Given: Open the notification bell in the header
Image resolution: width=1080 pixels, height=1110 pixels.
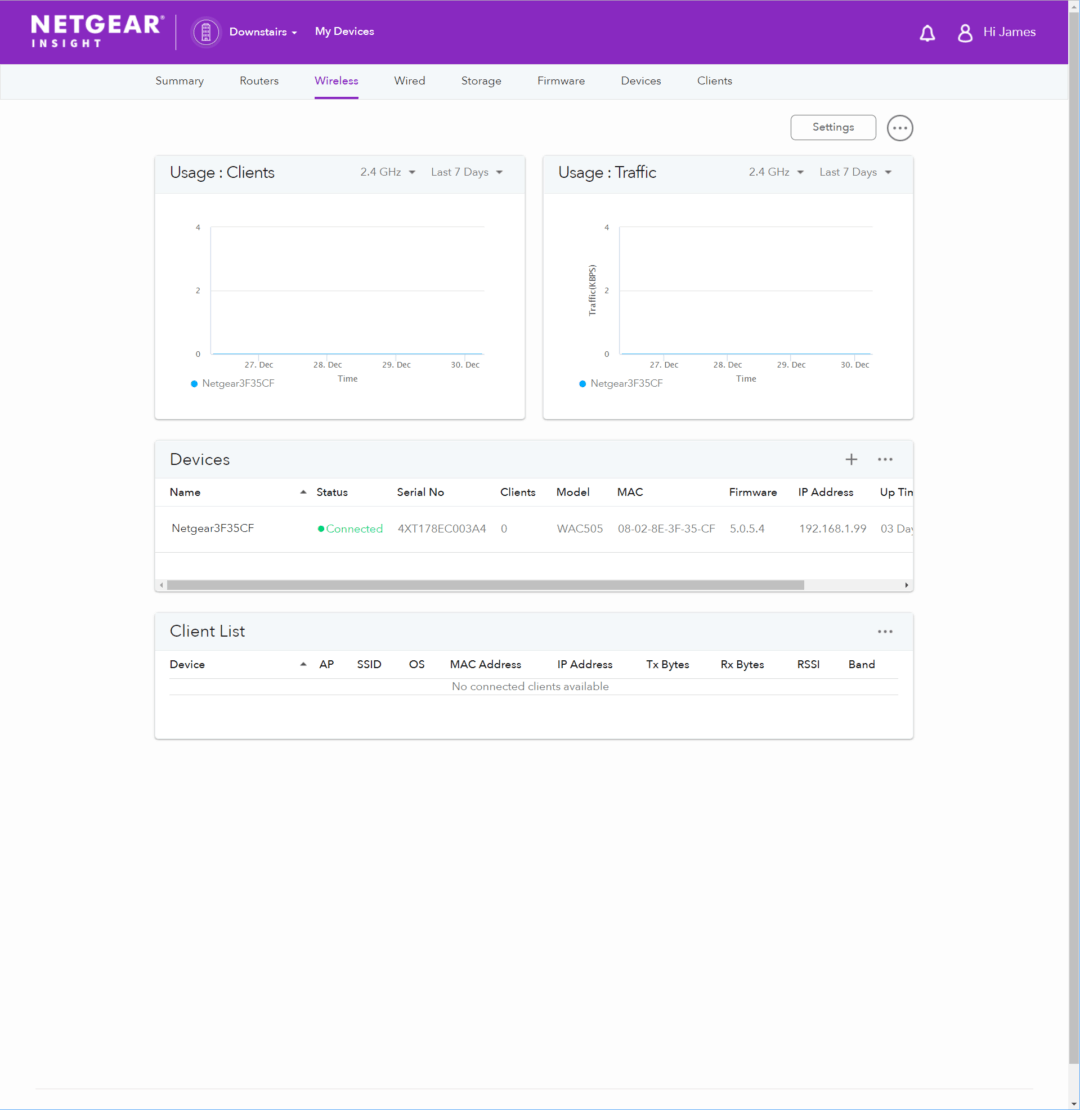Looking at the screenshot, I should point(927,31).
